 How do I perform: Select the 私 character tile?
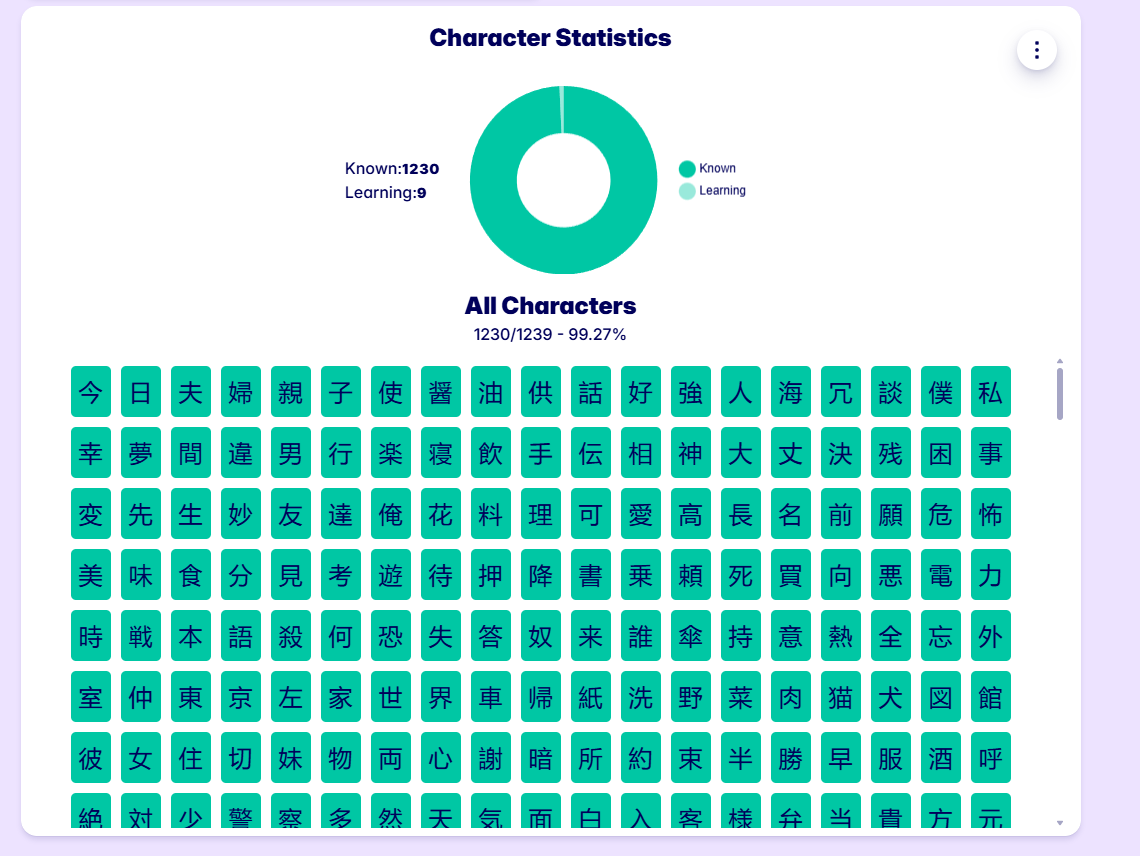point(991,392)
